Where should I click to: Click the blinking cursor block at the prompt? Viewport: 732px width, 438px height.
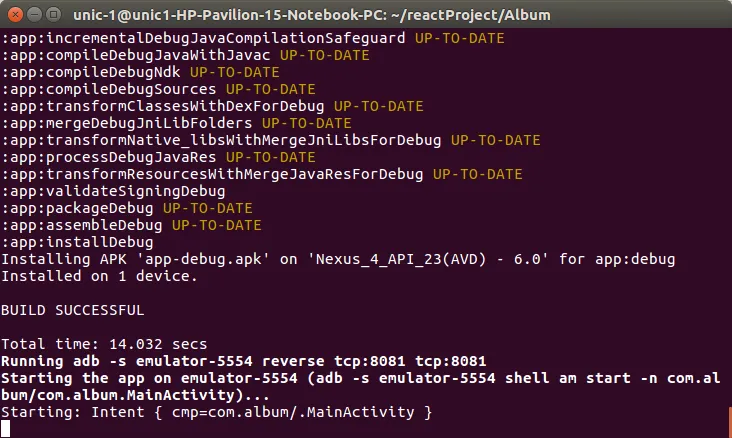(6, 429)
